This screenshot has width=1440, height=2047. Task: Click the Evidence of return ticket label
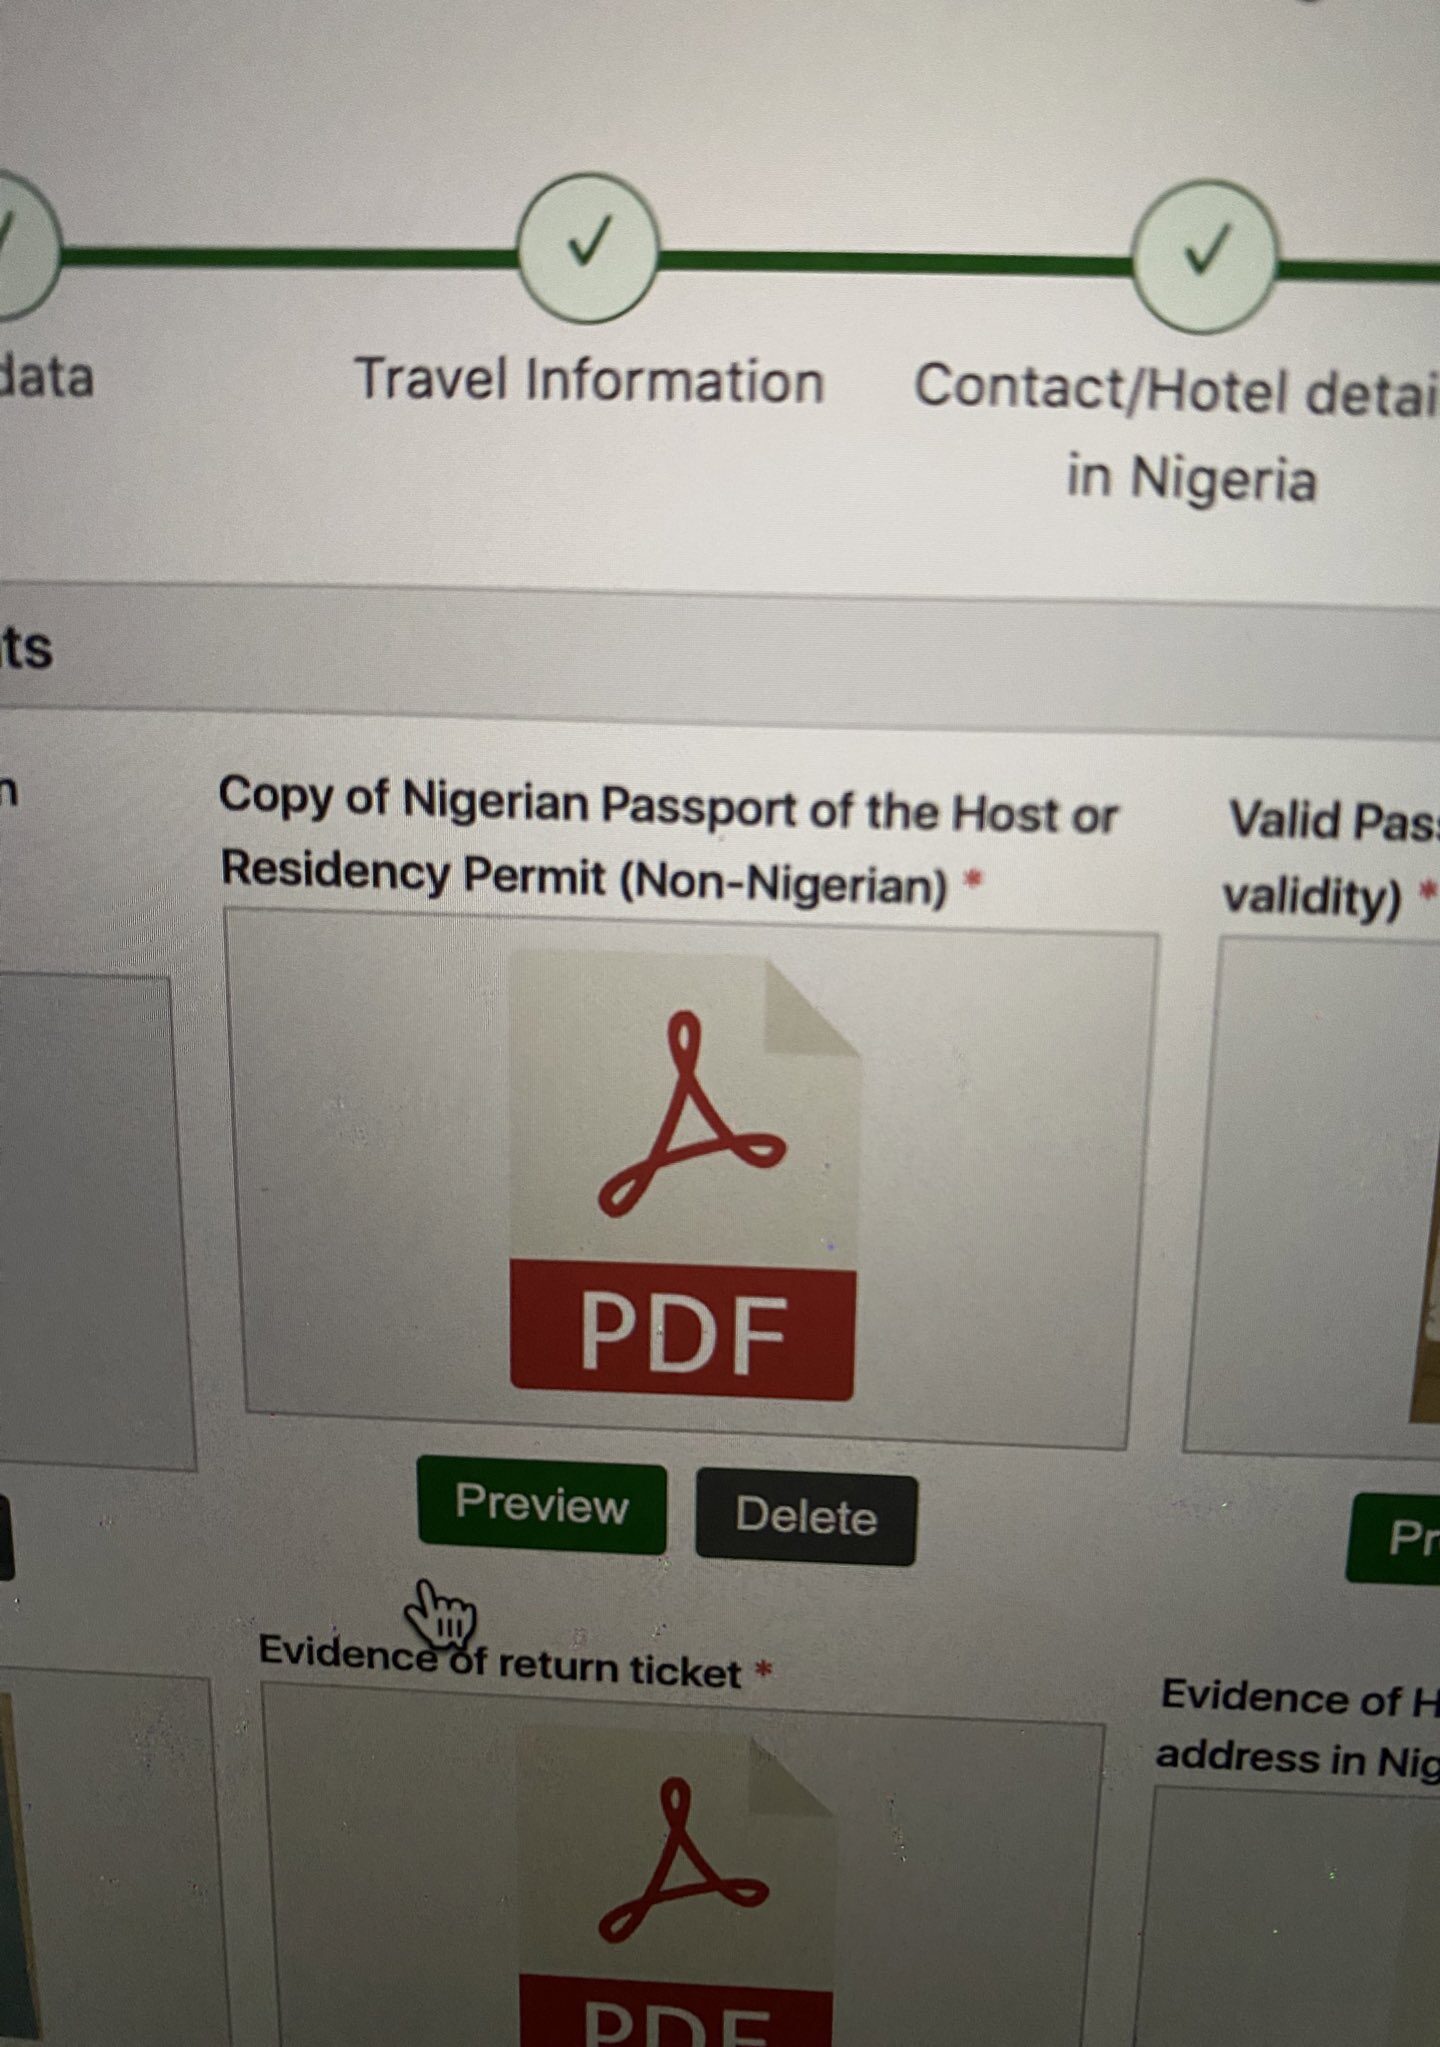click(500, 1661)
